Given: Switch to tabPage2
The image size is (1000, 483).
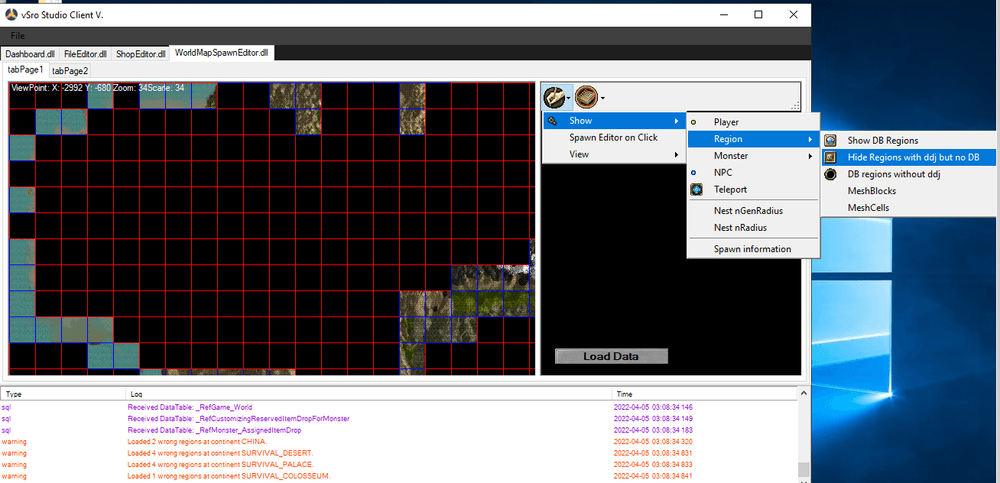Looking at the screenshot, I should click(x=70, y=70).
